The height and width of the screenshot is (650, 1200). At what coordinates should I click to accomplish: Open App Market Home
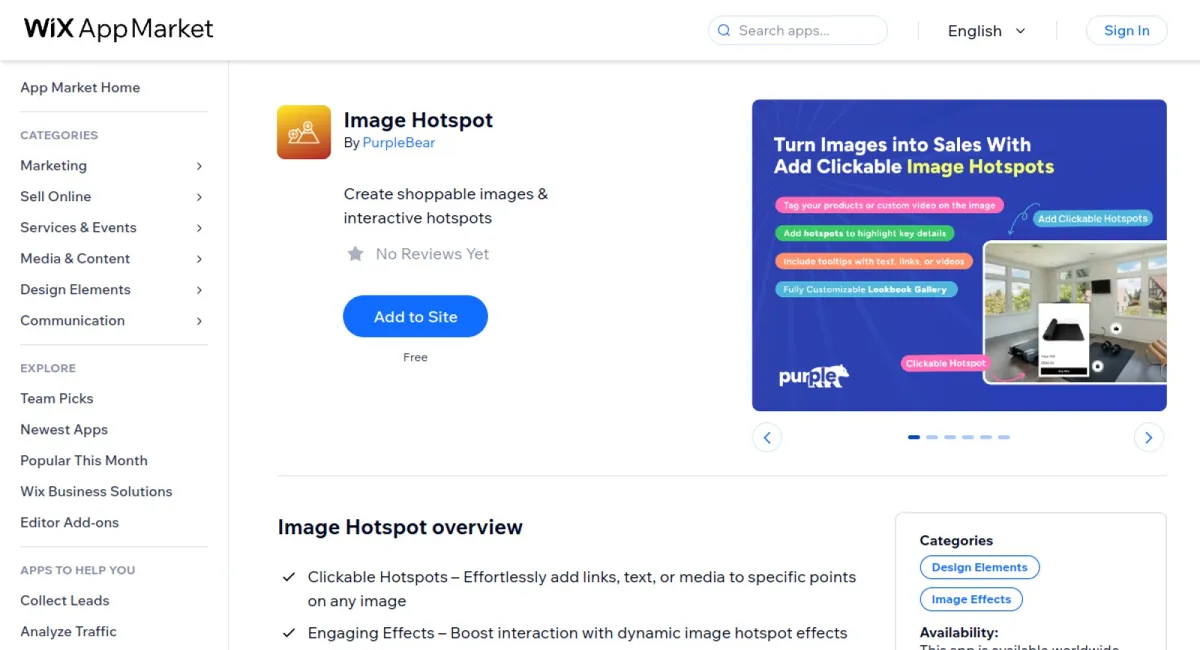pyautogui.click(x=80, y=87)
